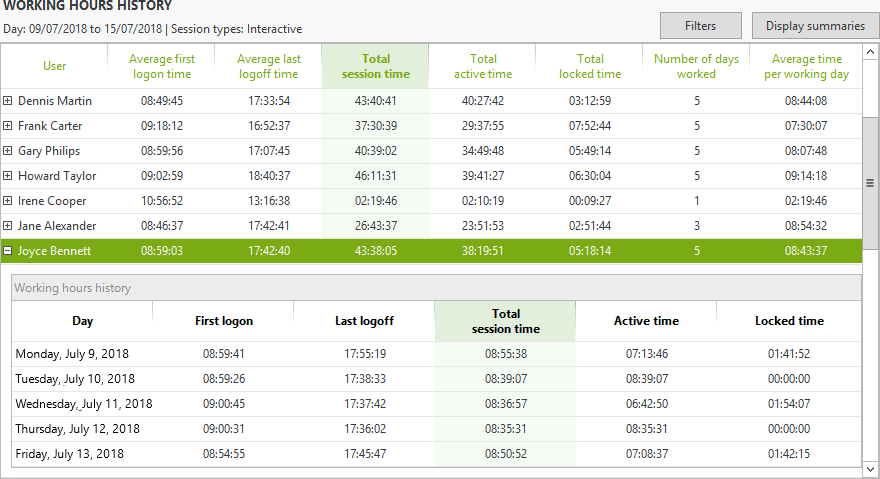Click the Locked time detail header
This screenshot has width=880, height=479.
(x=789, y=321)
